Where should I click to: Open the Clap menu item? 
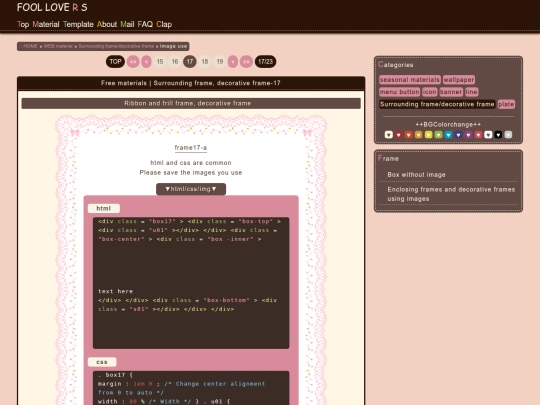[164, 24]
